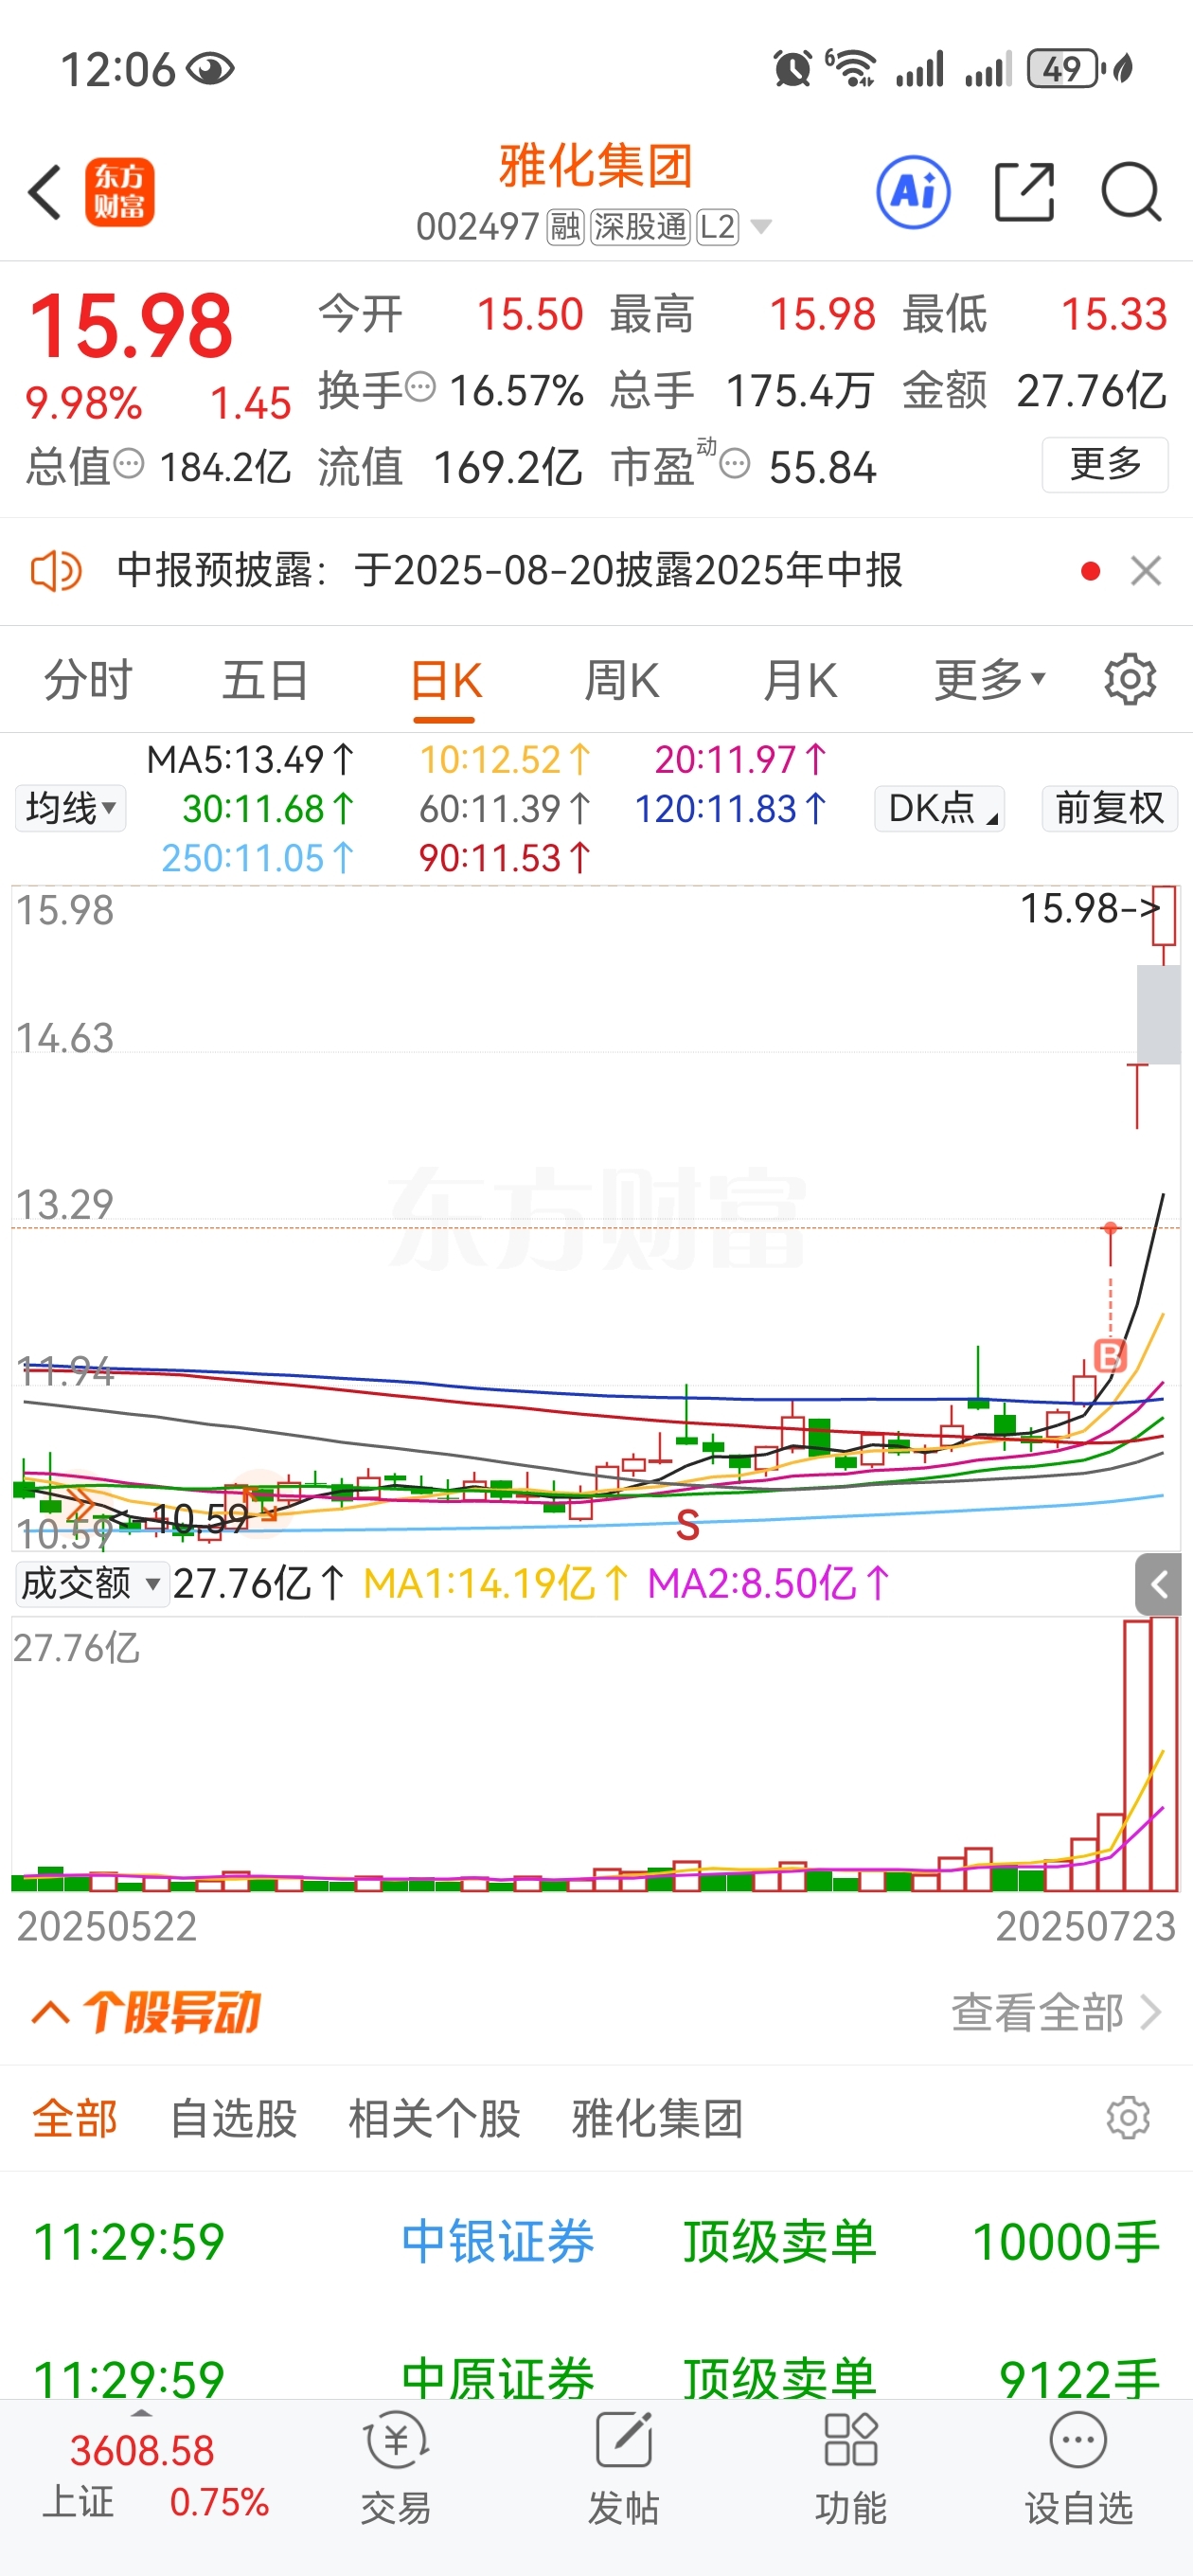Viewport: 1193px width, 2576px height.
Task: Select the 全部 filter tab
Action: coord(74,2117)
